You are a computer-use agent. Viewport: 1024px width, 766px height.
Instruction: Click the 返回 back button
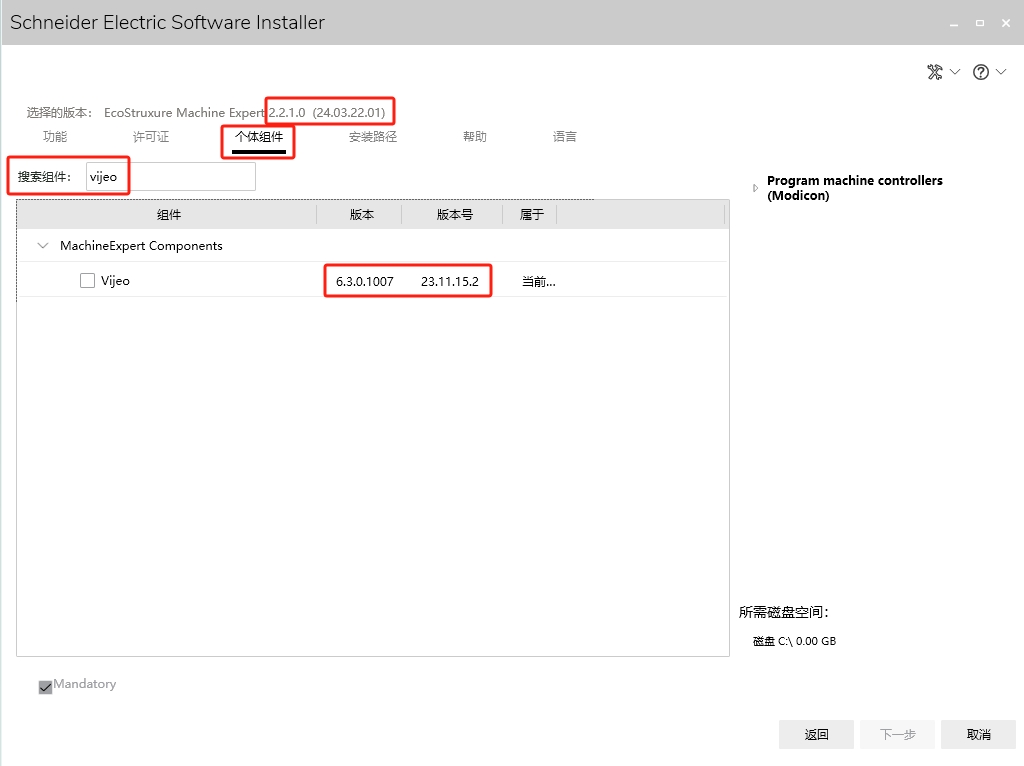(816, 735)
